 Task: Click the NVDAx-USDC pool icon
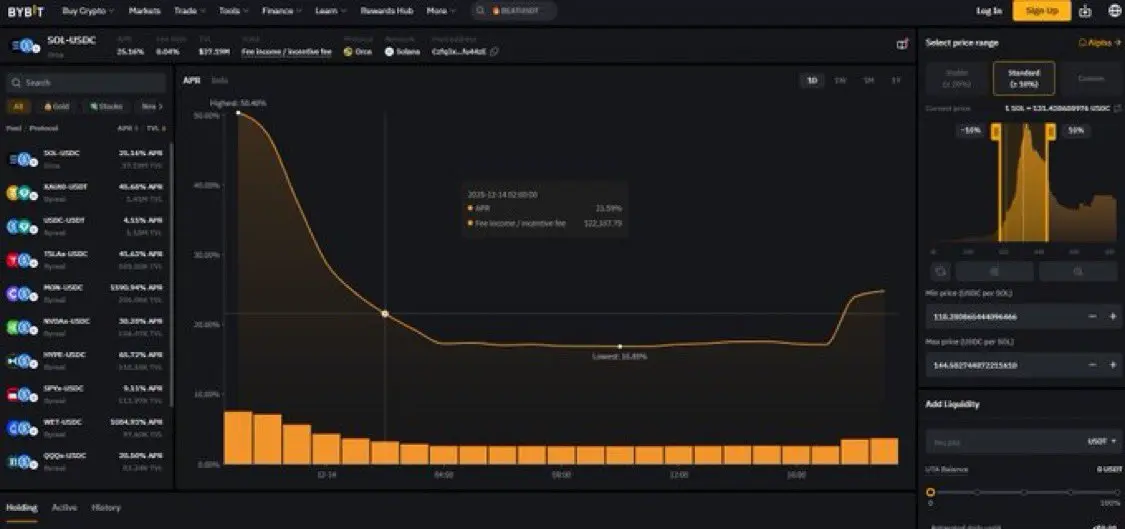pos(22,327)
